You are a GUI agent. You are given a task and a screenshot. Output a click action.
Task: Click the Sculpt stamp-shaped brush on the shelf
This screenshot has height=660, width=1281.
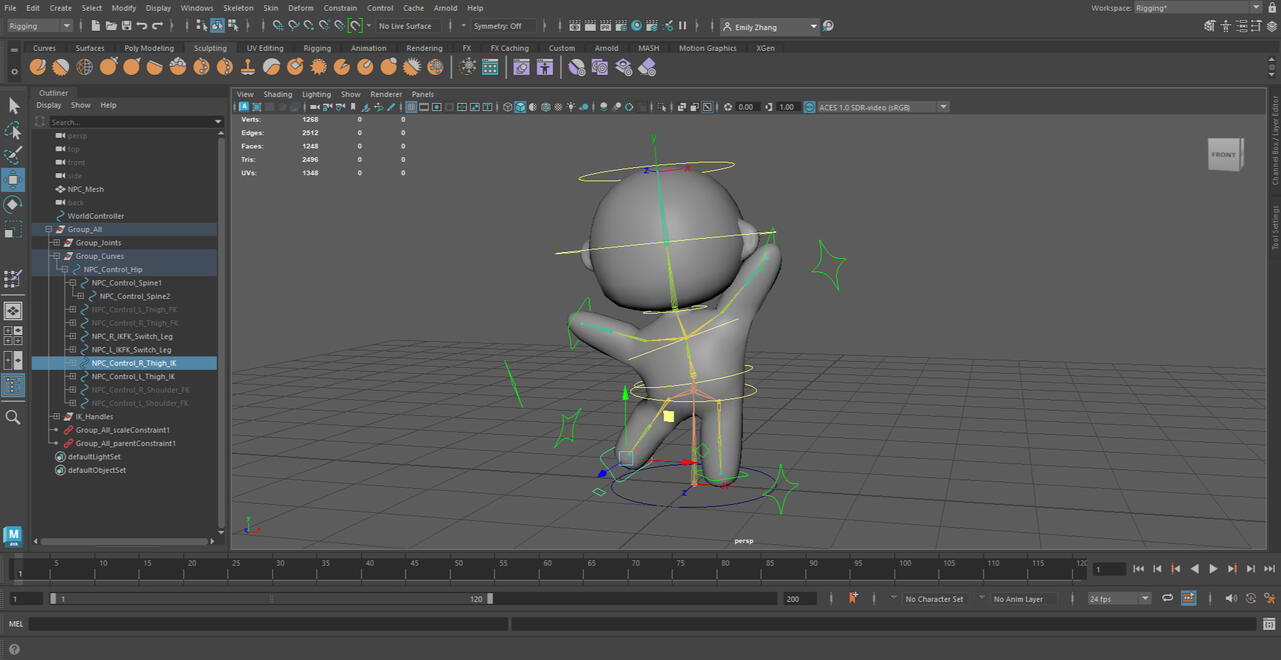coord(248,67)
